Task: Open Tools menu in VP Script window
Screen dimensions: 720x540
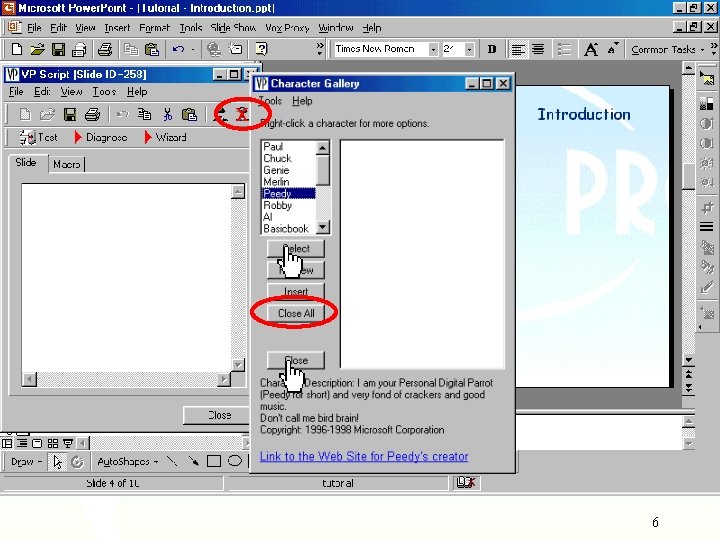Action: point(104,91)
